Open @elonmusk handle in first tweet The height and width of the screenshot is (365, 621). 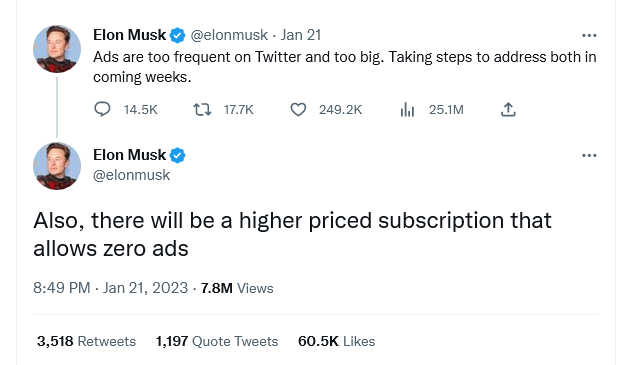click(x=229, y=35)
